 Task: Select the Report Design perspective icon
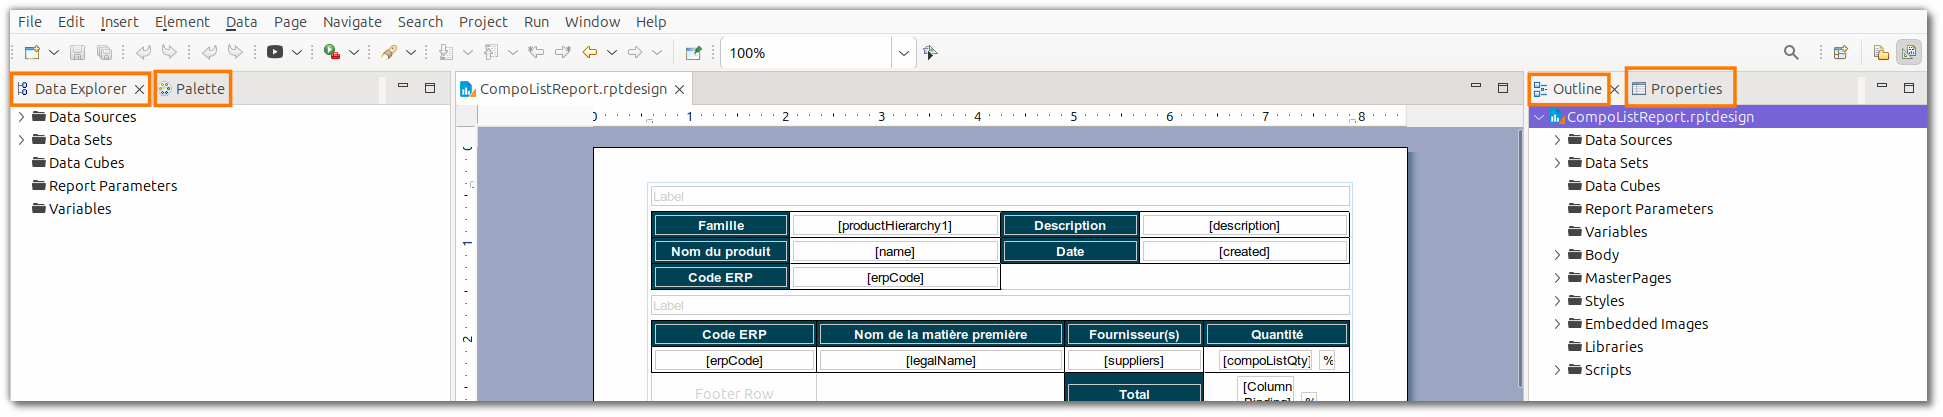pyautogui.click(x=1909, y=53)
